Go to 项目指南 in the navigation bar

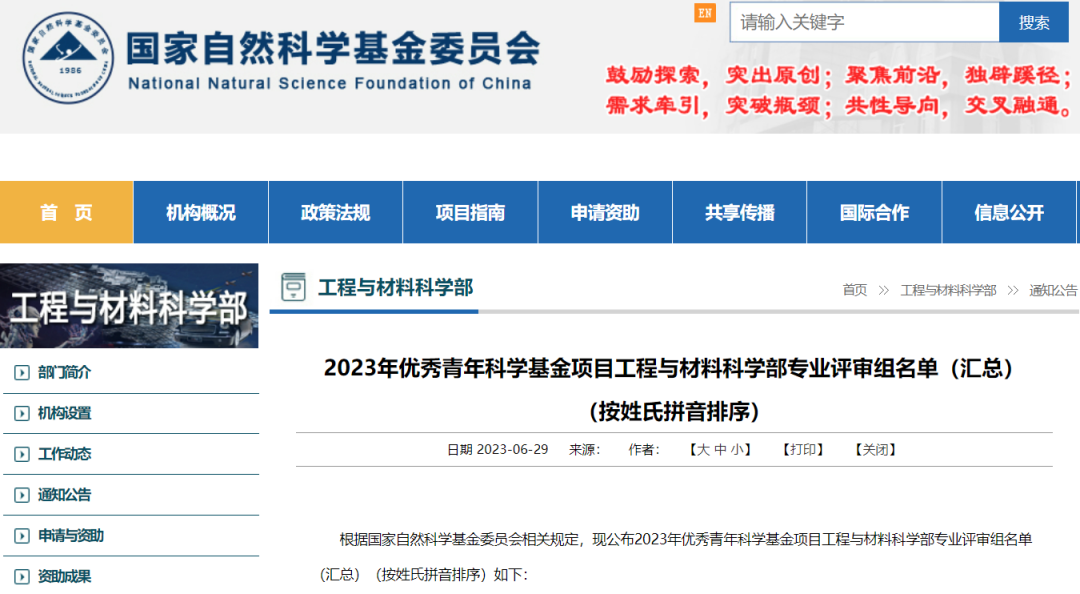470,212
